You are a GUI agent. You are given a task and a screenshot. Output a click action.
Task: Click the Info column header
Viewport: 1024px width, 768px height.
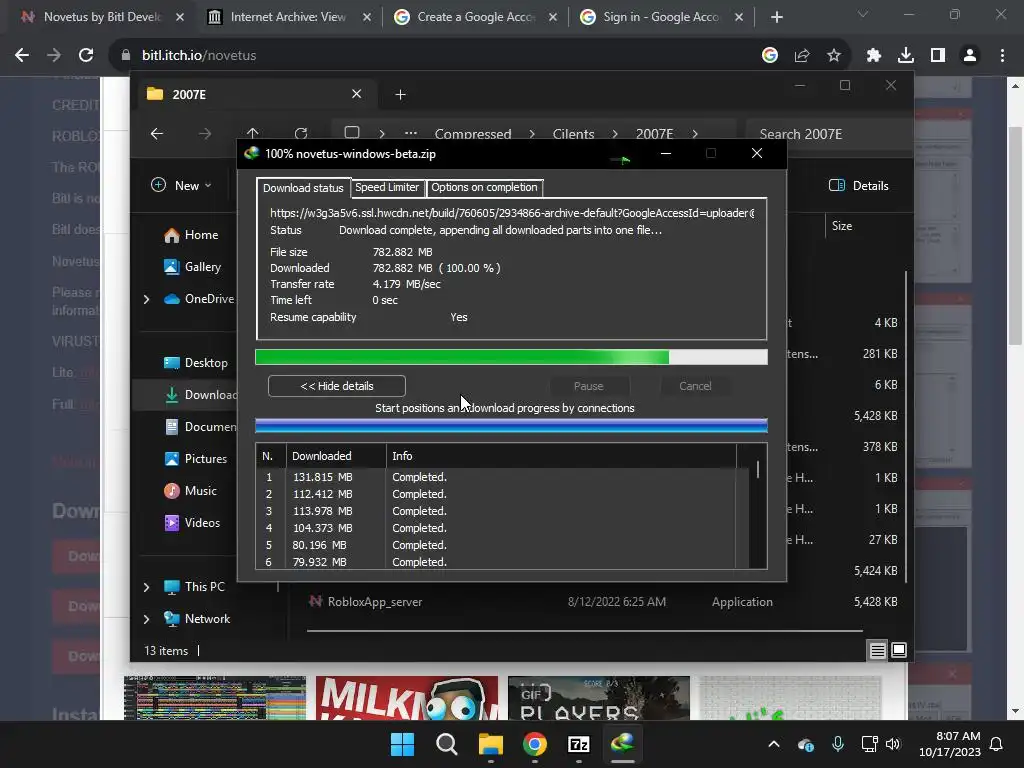point(561,456)
